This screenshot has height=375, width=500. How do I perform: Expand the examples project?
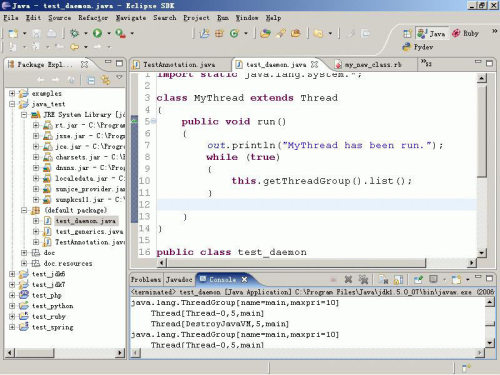(12, 93)
